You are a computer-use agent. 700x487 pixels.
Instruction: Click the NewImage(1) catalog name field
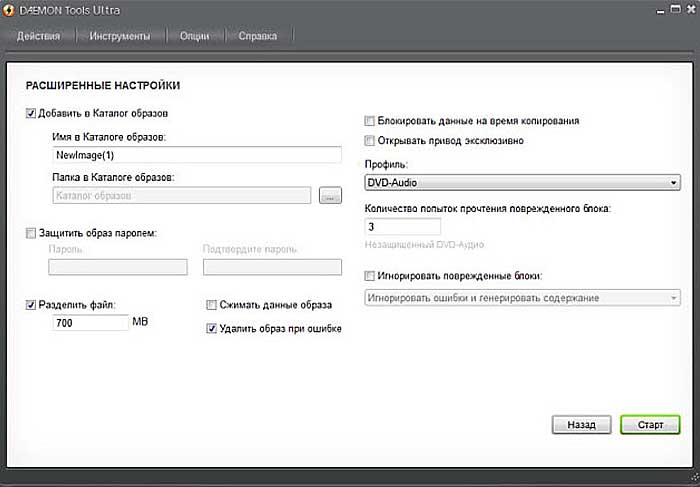(x=197, y=156)
